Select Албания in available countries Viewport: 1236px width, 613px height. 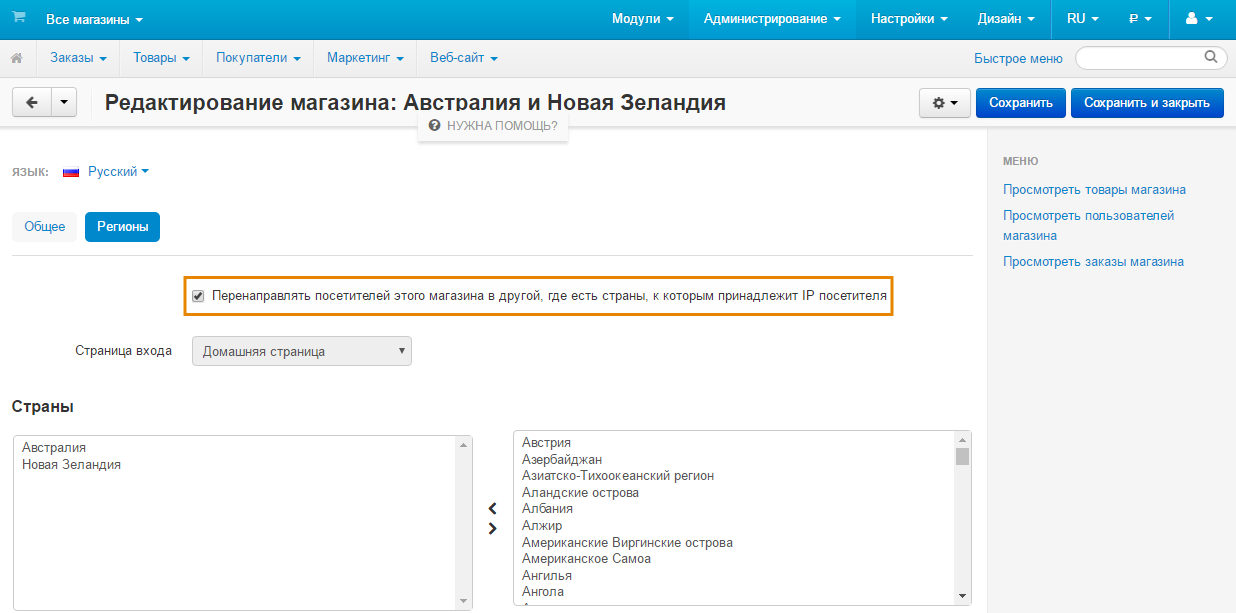click(x=547, y=508)
